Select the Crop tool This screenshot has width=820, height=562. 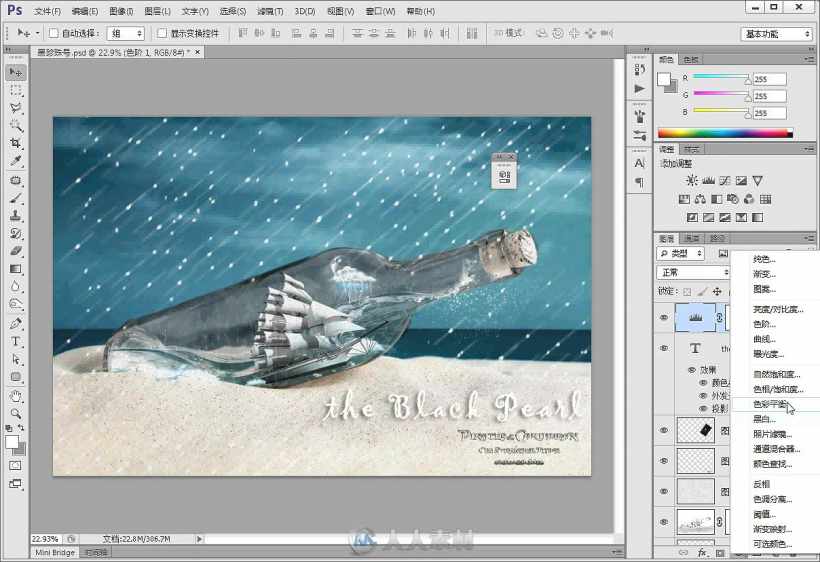pyautogui.click(x=16, y=143)
